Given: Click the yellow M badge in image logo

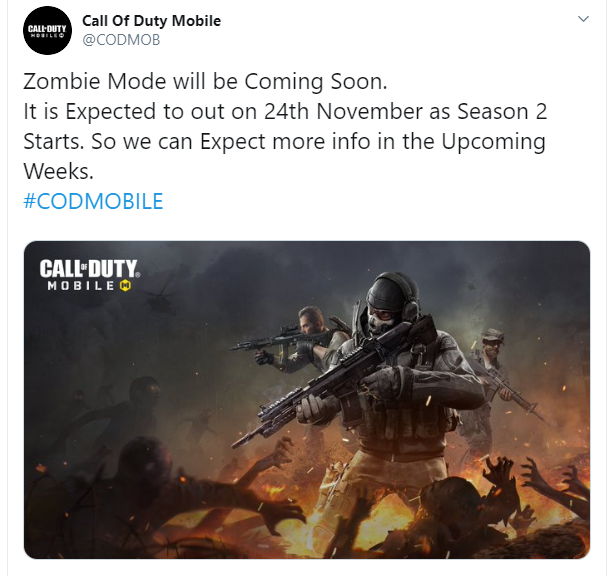Looking at the screenshot, I should (125, 286).
